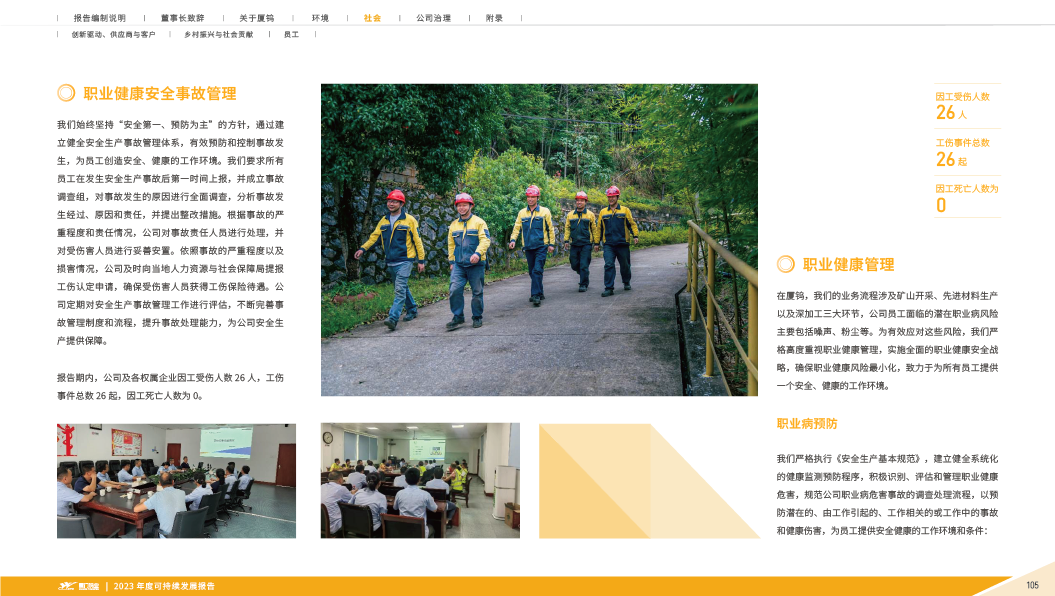Open the 报告编制说明 navigation tab

point(99,18)
